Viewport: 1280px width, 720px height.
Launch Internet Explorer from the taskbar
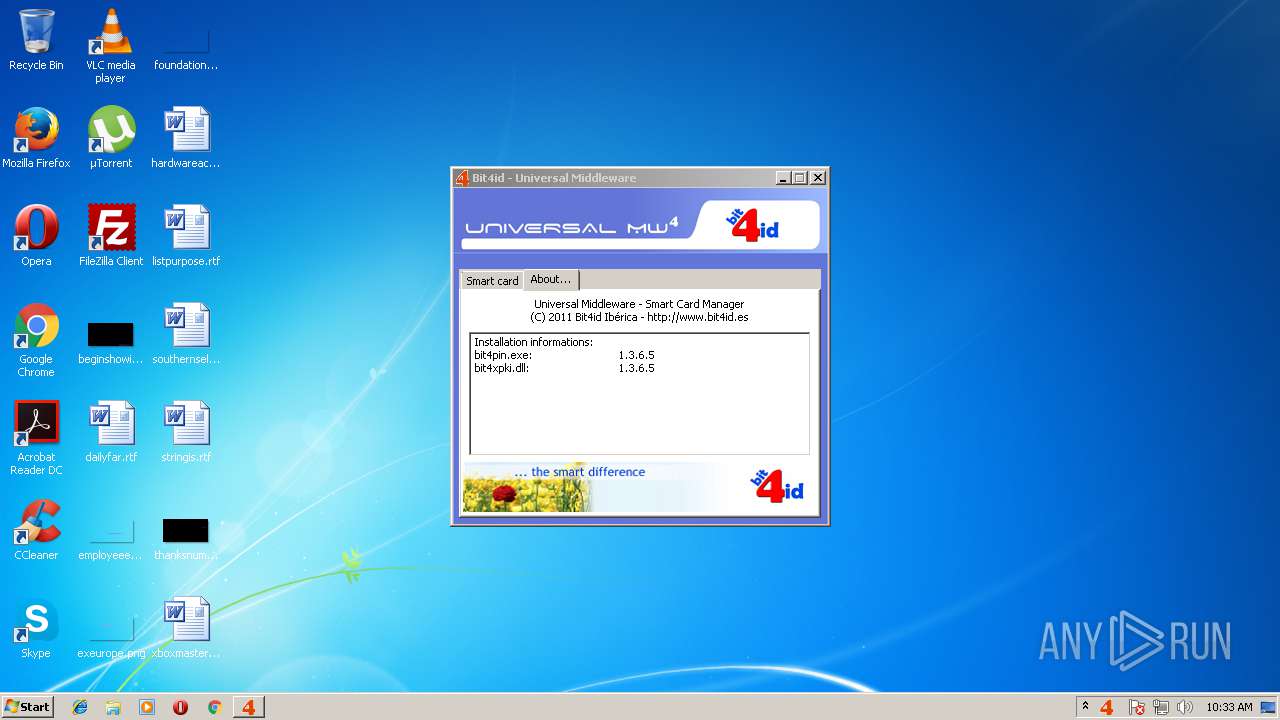pyautogui.click(x=80, y=707)
